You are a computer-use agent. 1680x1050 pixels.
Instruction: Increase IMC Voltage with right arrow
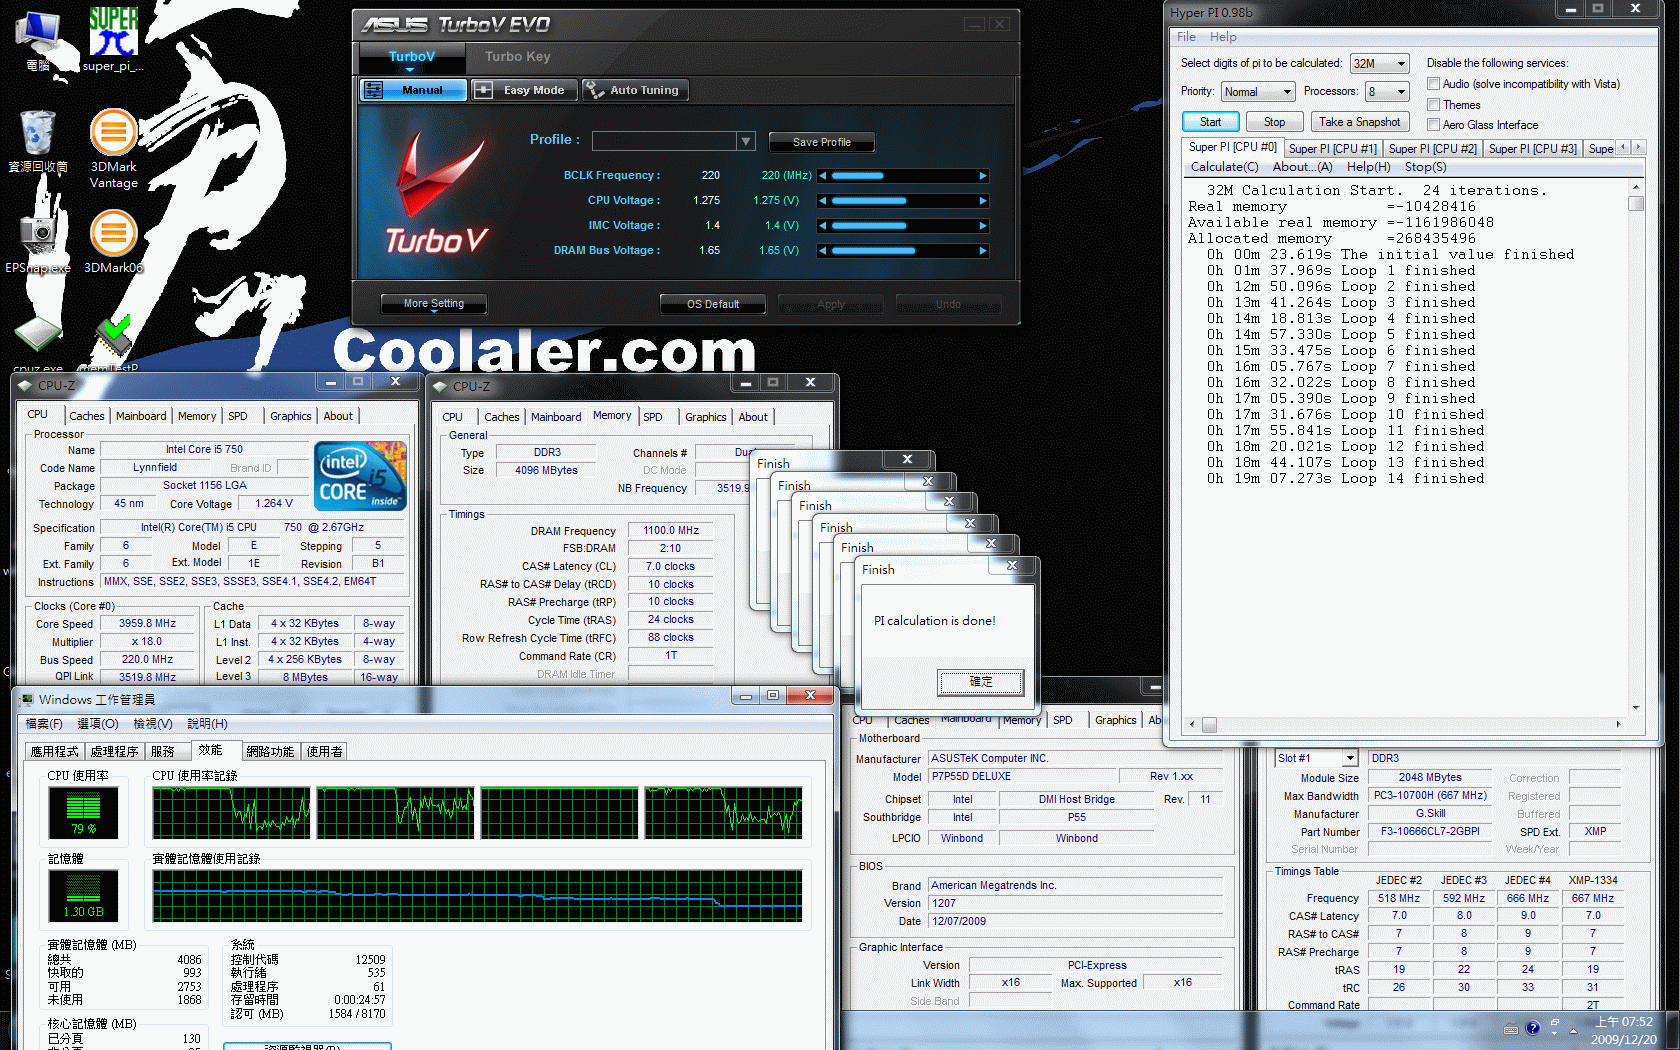point(983,226)
